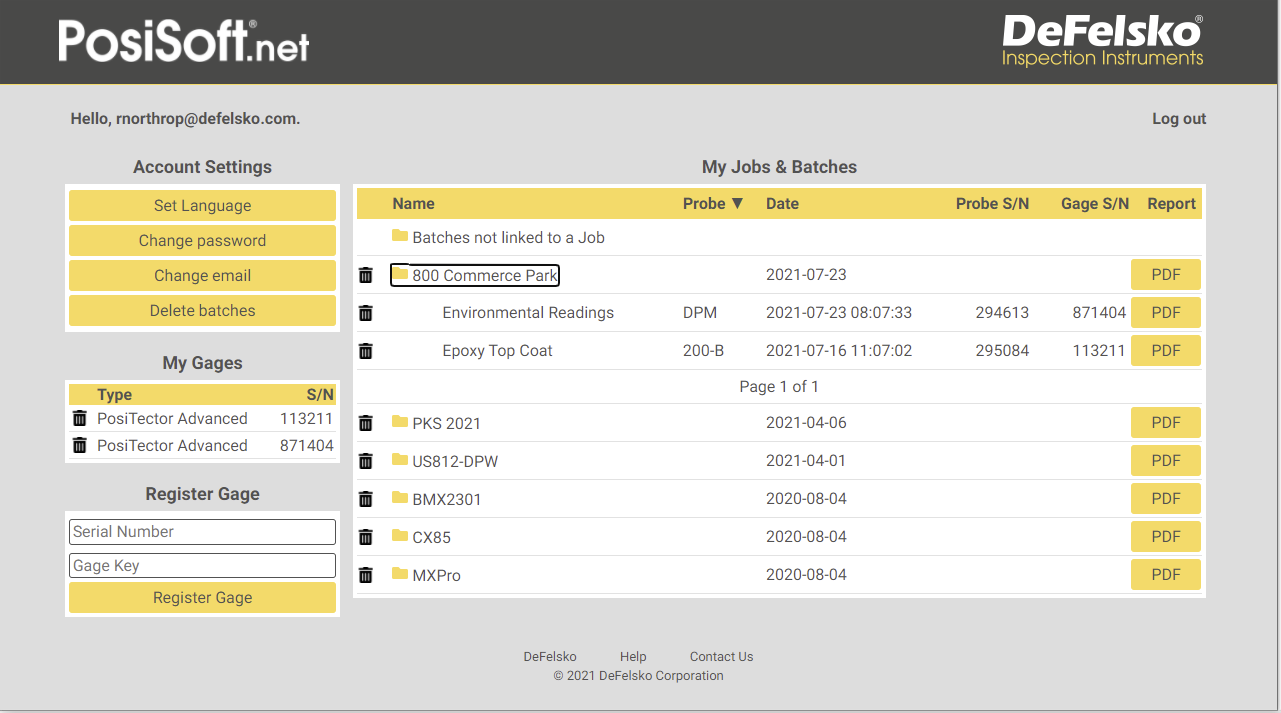Click trash icon beside MXPro job

point(366,575)
